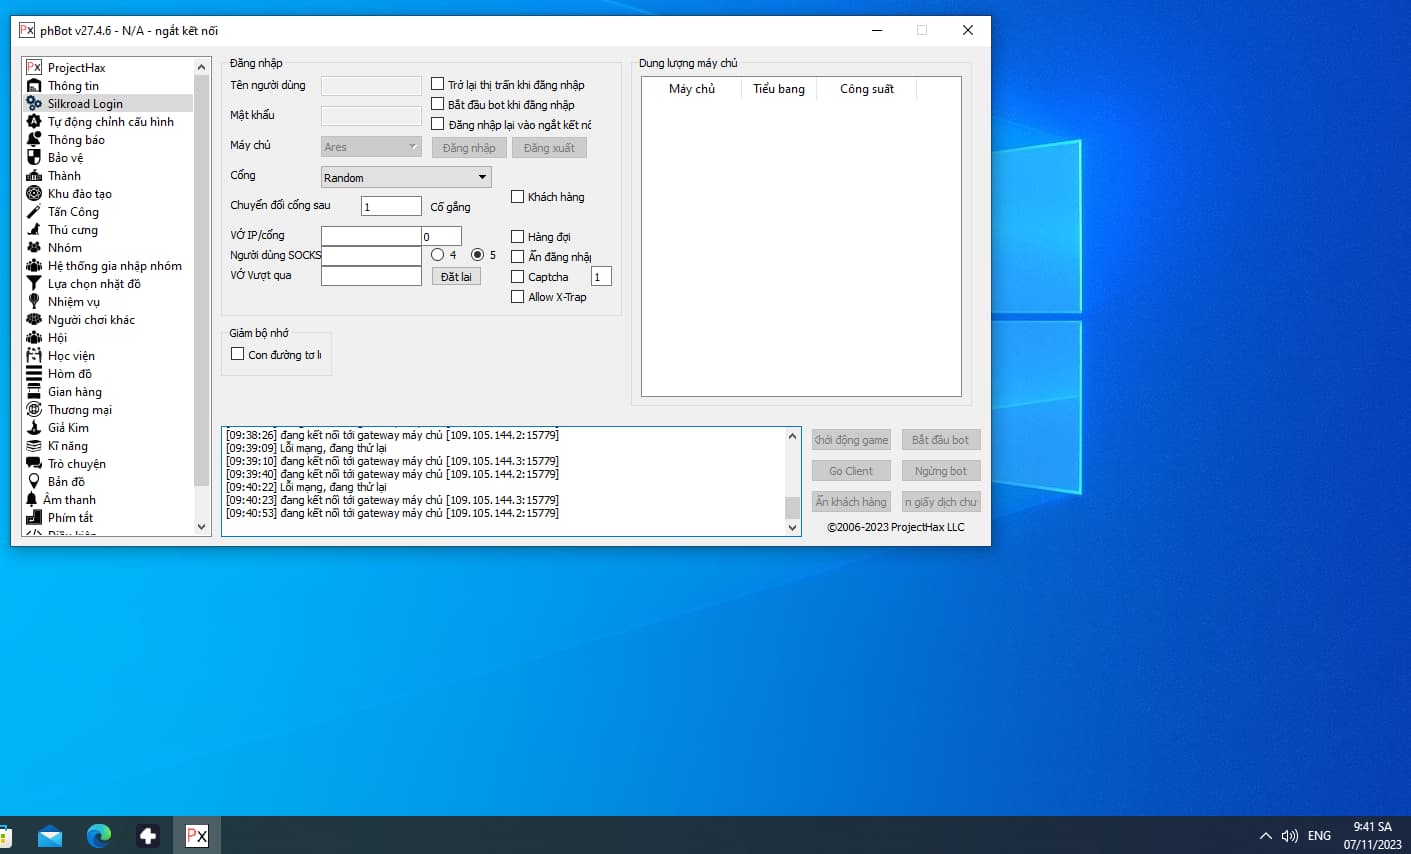The image size is (1411, 854).
Task: Toggle the Allow X-Trap checkbox
Action: 517,297
